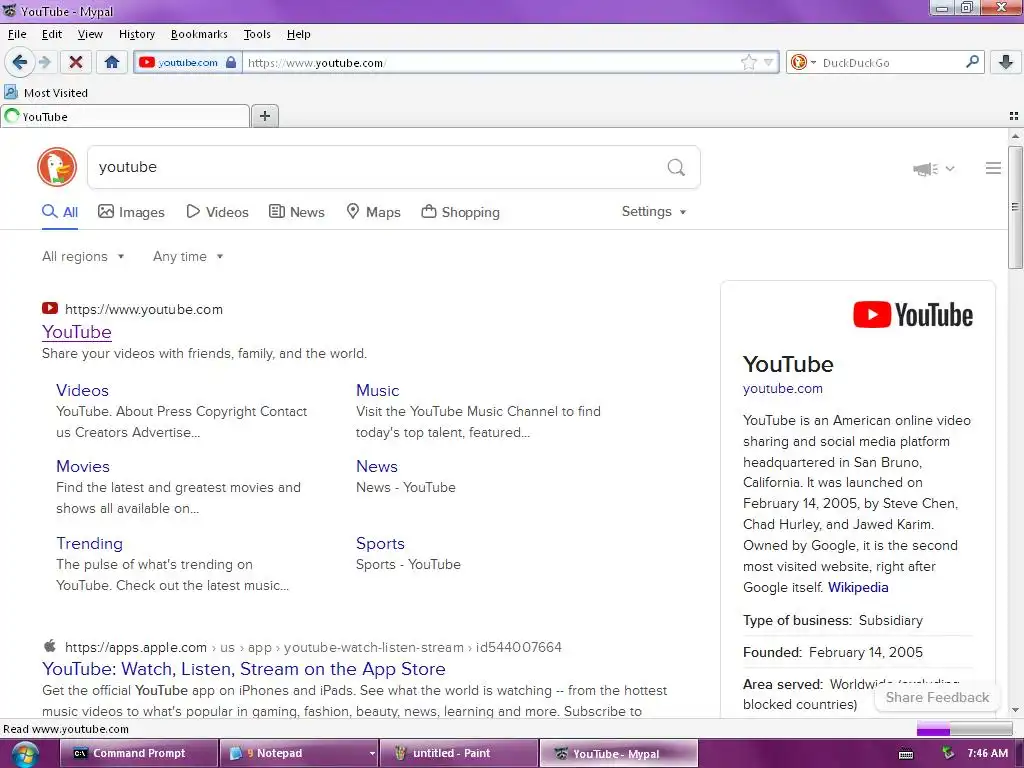Select the YouTube browser tab
The height and width of the screenshot is (768, 1024).
125,117
